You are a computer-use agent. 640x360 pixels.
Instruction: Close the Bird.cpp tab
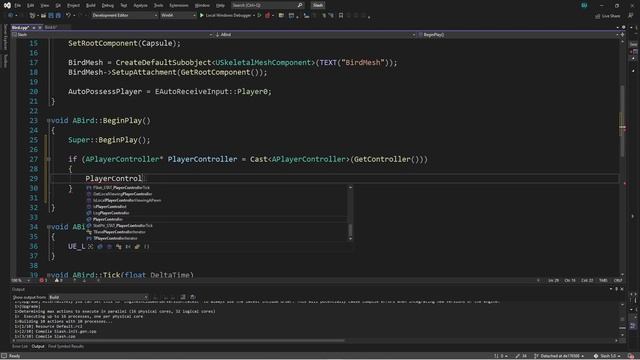40,27
